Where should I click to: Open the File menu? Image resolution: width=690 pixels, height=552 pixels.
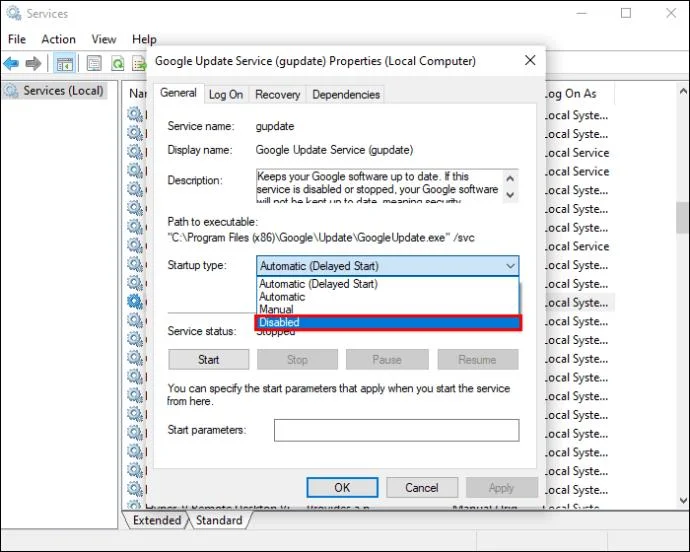pos(17,39)
